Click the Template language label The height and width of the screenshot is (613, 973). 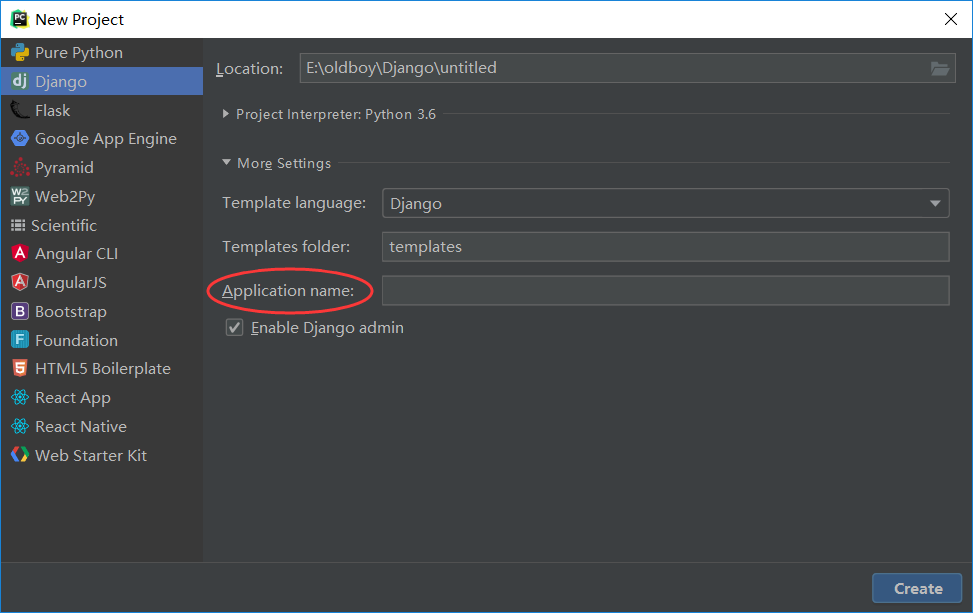click(294, 204)
